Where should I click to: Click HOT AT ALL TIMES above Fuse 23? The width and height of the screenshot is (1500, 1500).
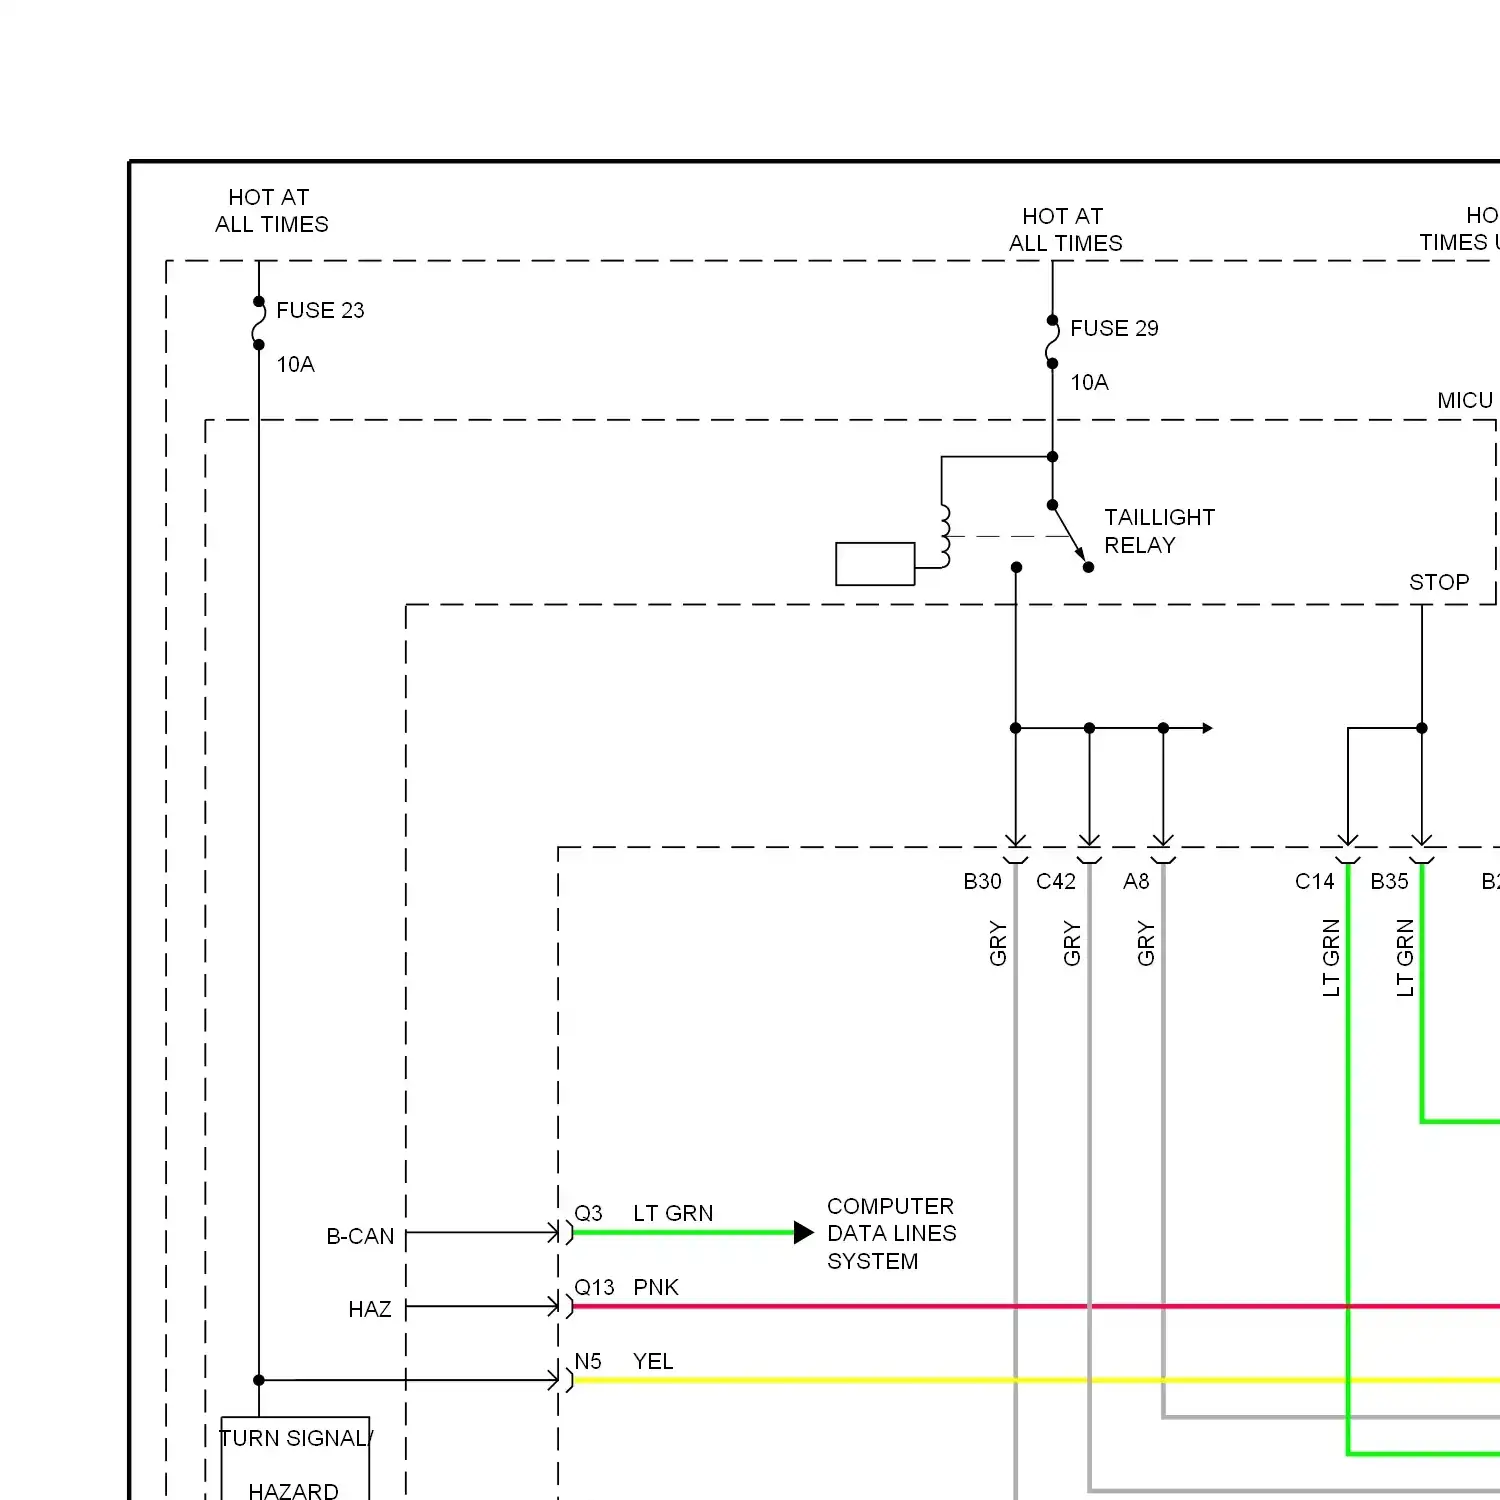click(271, 210)
